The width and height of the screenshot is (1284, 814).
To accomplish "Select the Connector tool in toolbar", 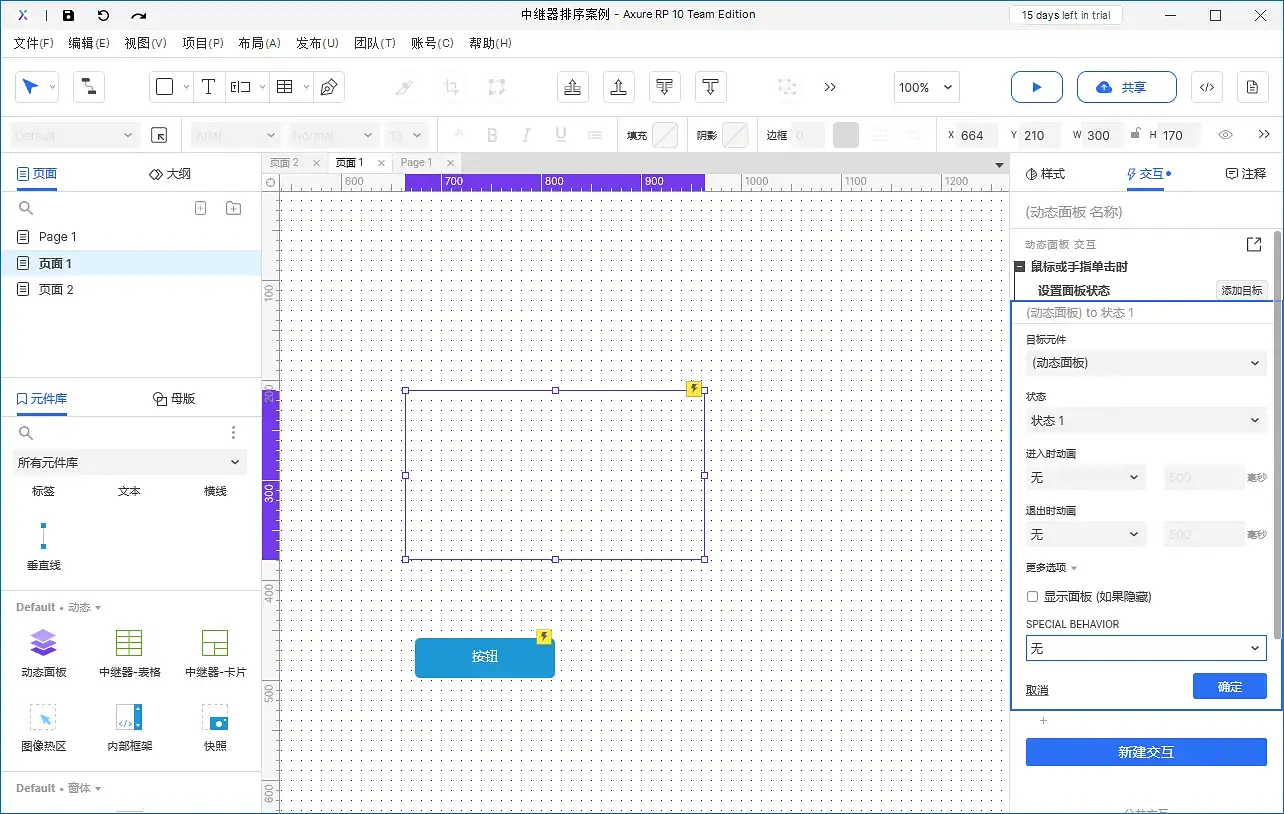I will pos(89,87).
